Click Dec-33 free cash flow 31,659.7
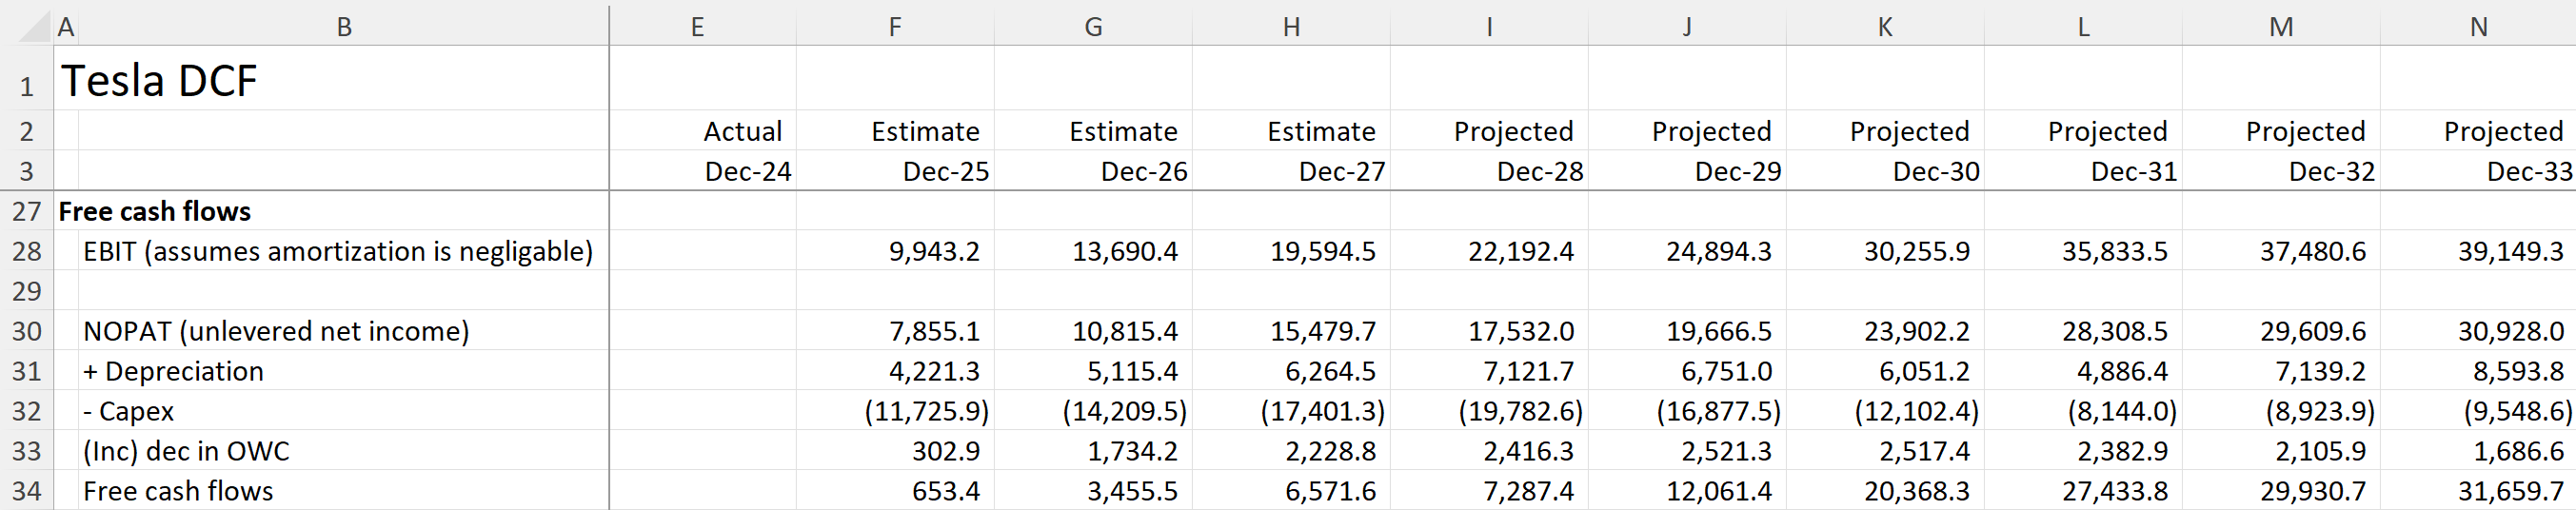 pyautogui.click(x=2510, y=491)
